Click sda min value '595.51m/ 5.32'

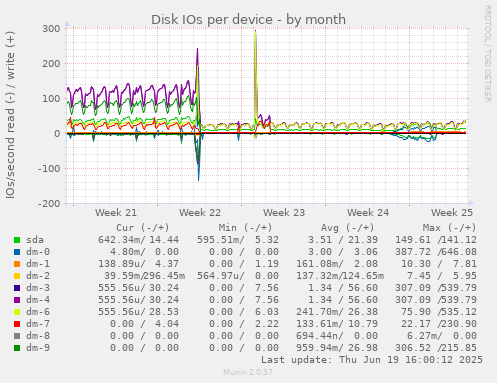238,240
